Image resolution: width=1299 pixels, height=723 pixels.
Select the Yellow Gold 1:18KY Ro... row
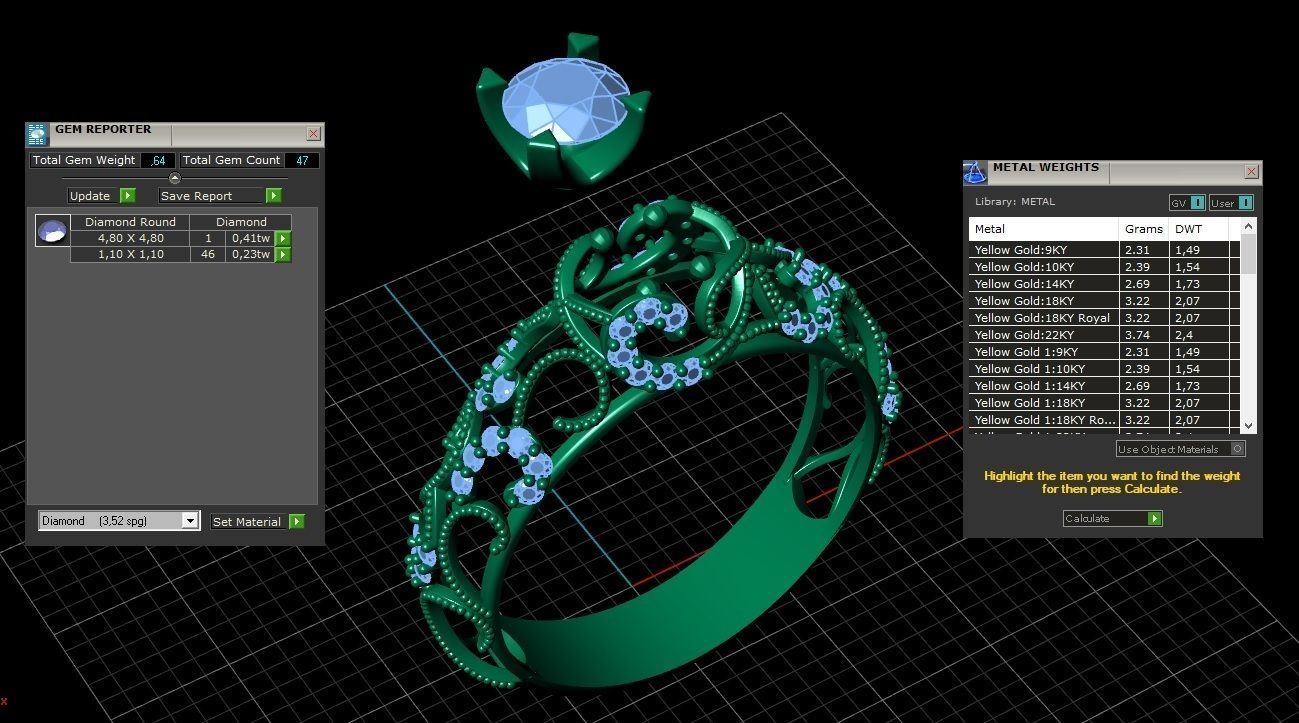(1104, 420)
